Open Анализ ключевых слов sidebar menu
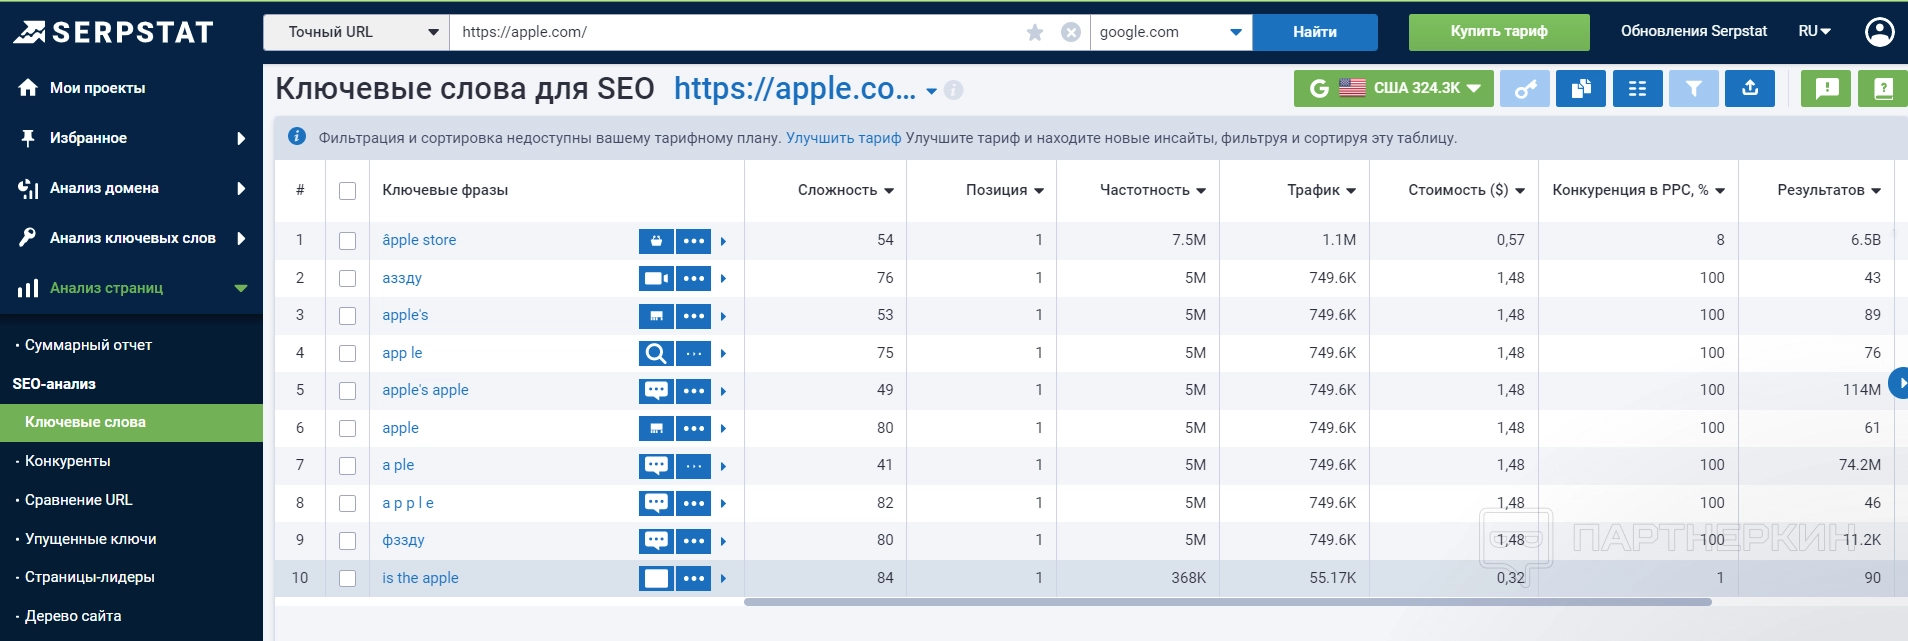 click(x=131, y=238)
